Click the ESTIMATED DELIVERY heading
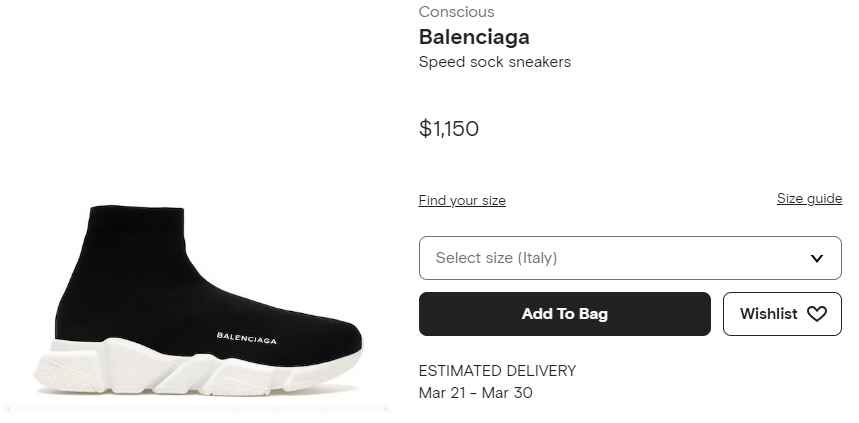The image size is (859, 423). (497, 371)
